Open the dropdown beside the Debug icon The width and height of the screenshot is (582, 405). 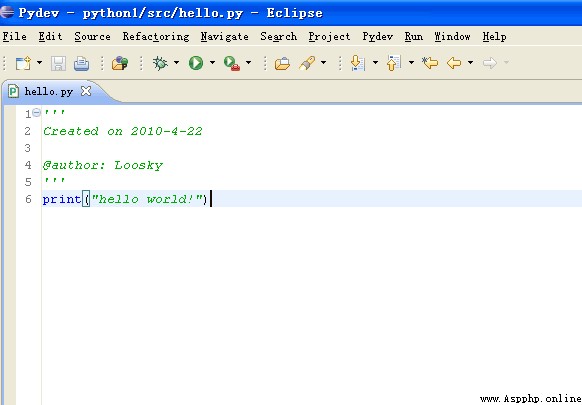(176, 63)
